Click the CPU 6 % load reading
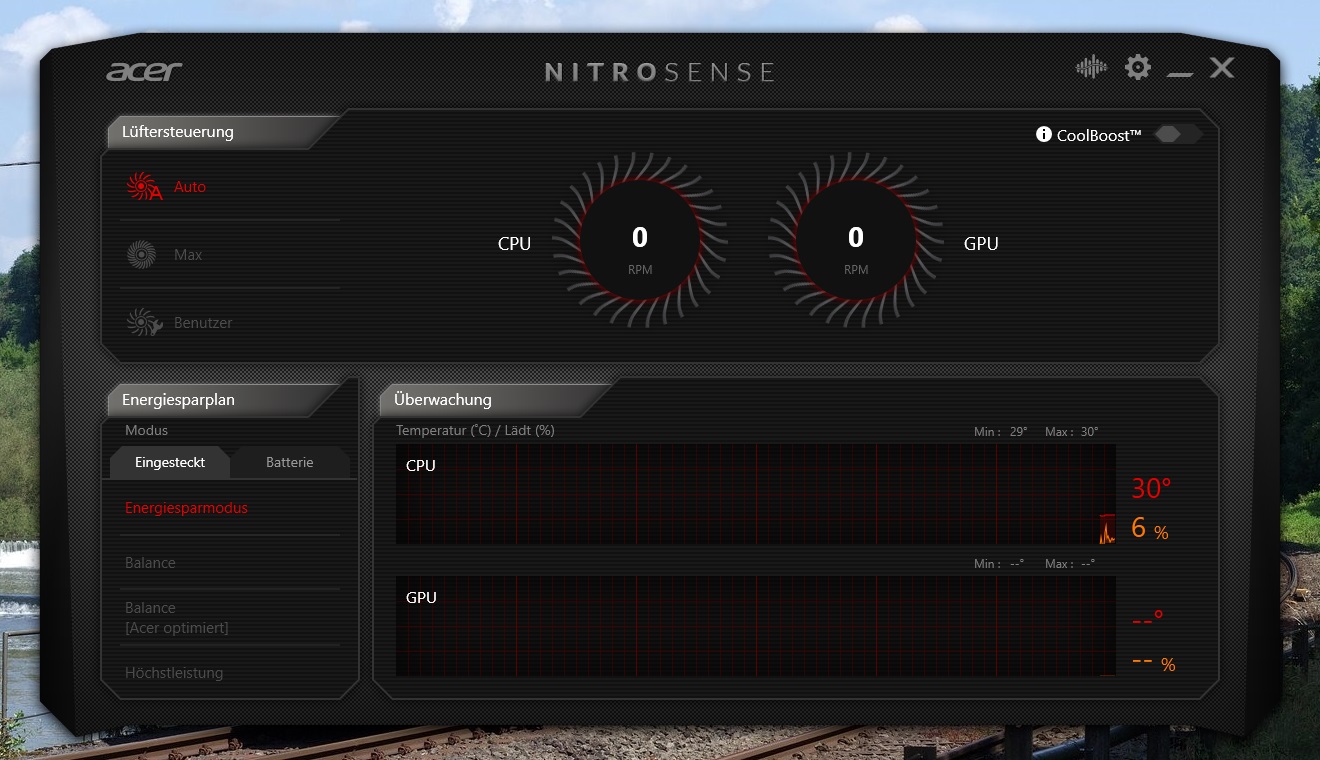The image size is (1320, 760). coord(1150,529)
